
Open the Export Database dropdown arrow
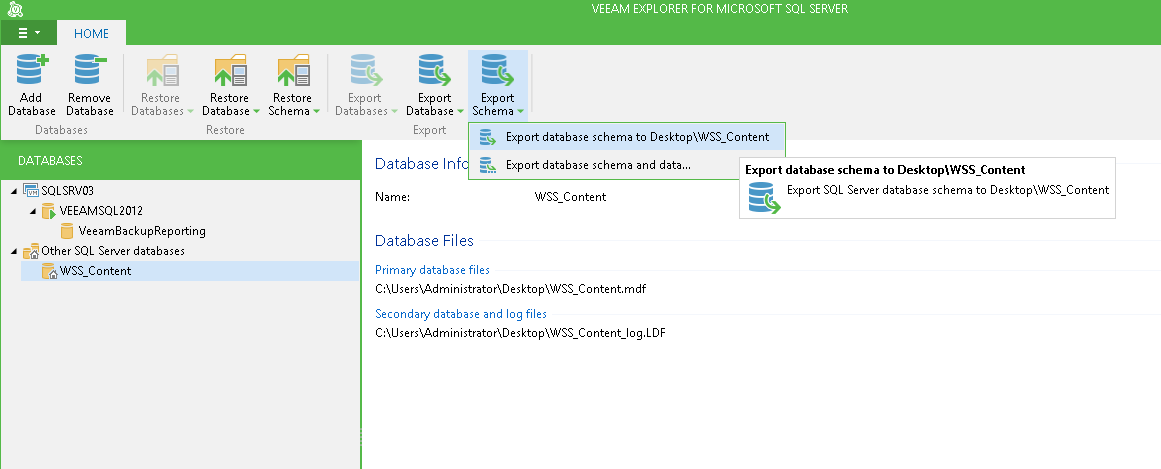[461, 112]
